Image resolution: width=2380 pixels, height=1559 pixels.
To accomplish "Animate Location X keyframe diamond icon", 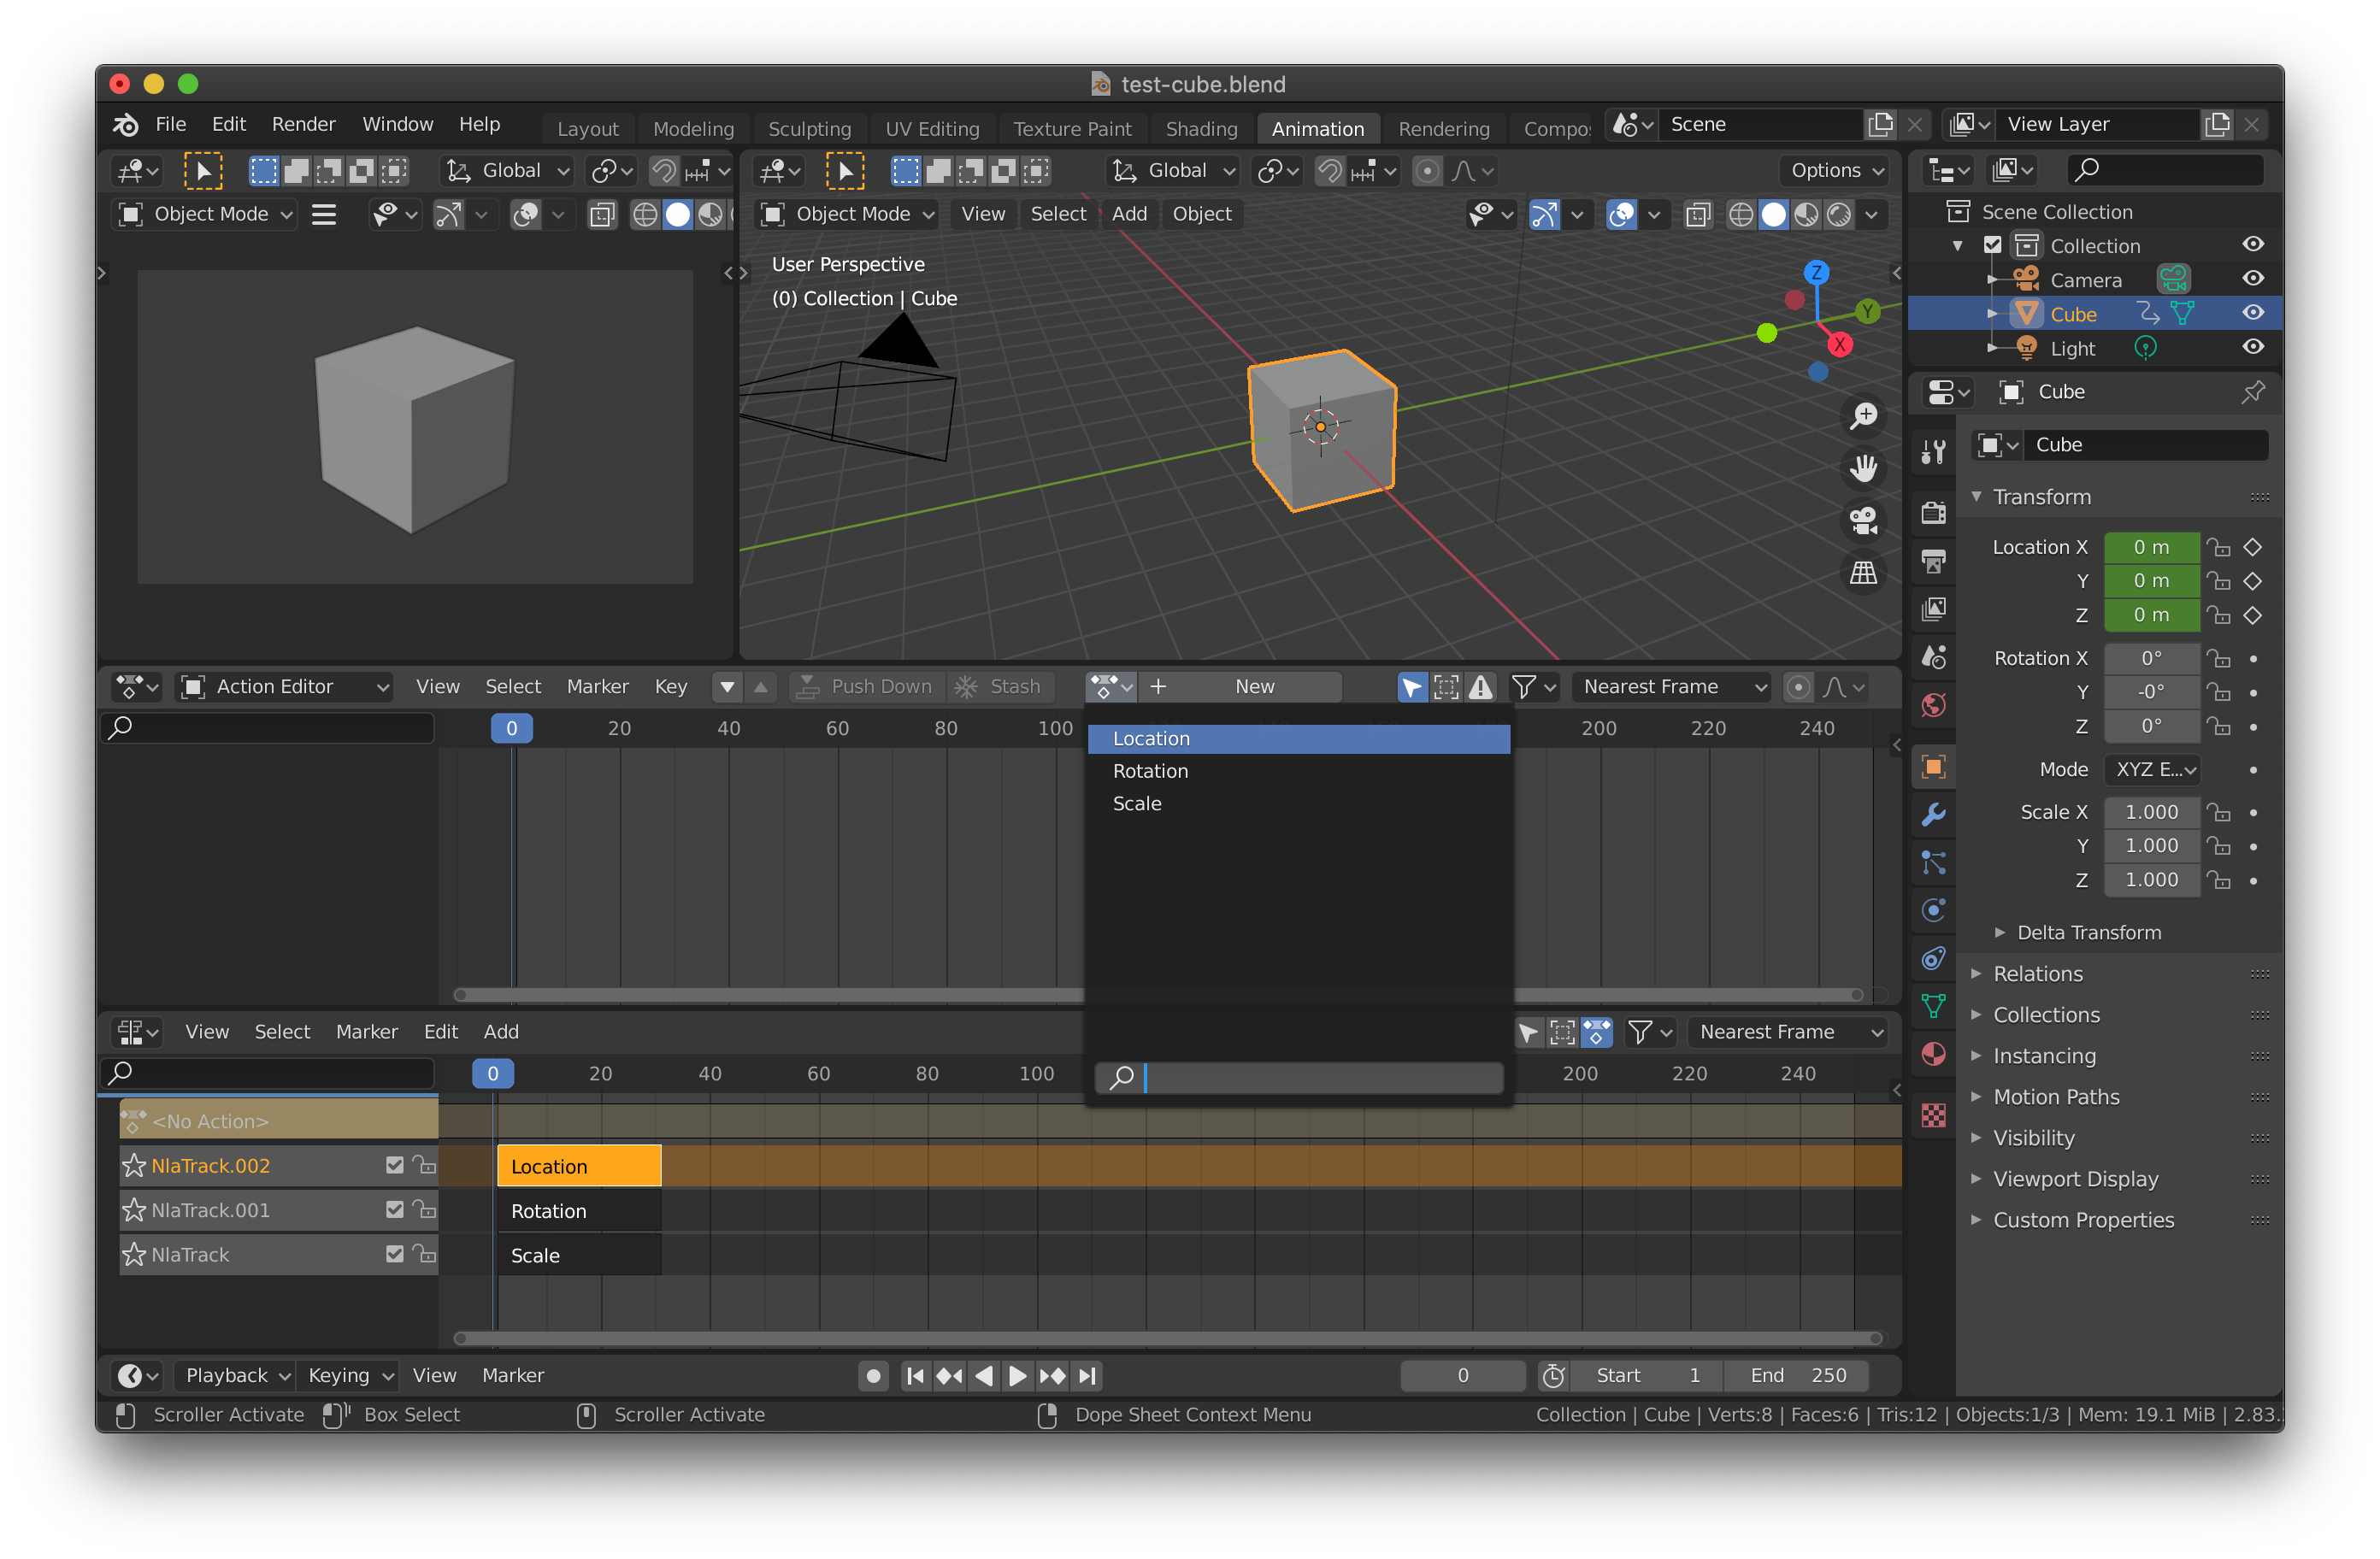I will pyautogui.click(x=2253, y=547).
